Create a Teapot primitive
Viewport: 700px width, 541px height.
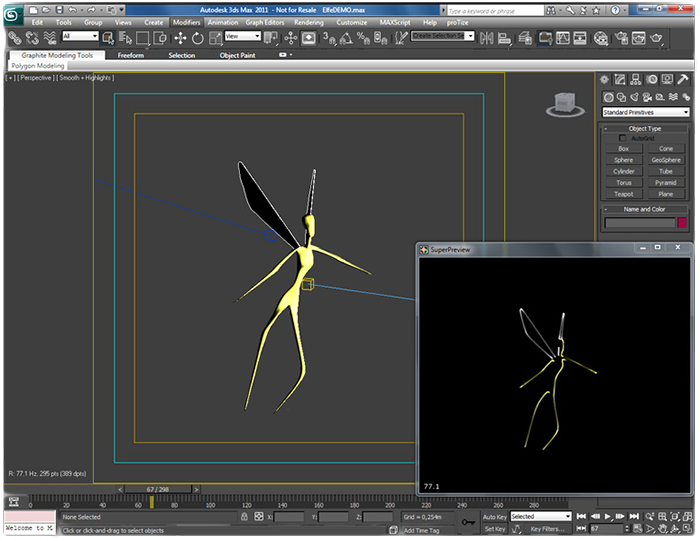coord(623,194)
